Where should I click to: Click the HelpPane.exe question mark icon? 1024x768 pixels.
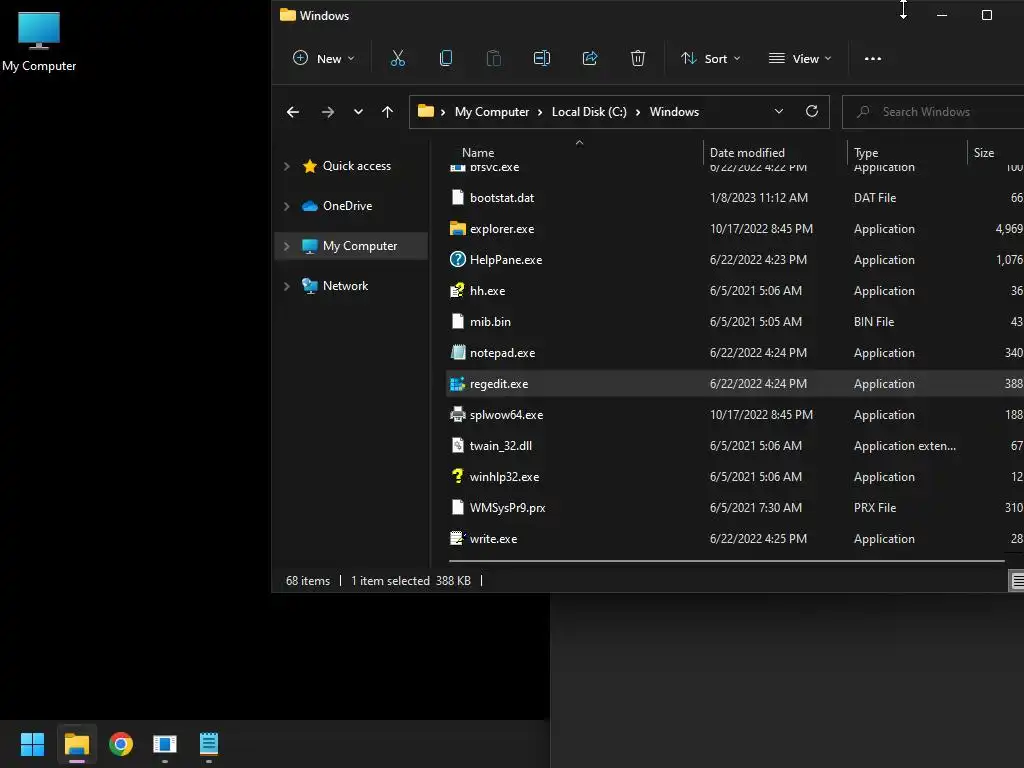click(x=458, y=259)
